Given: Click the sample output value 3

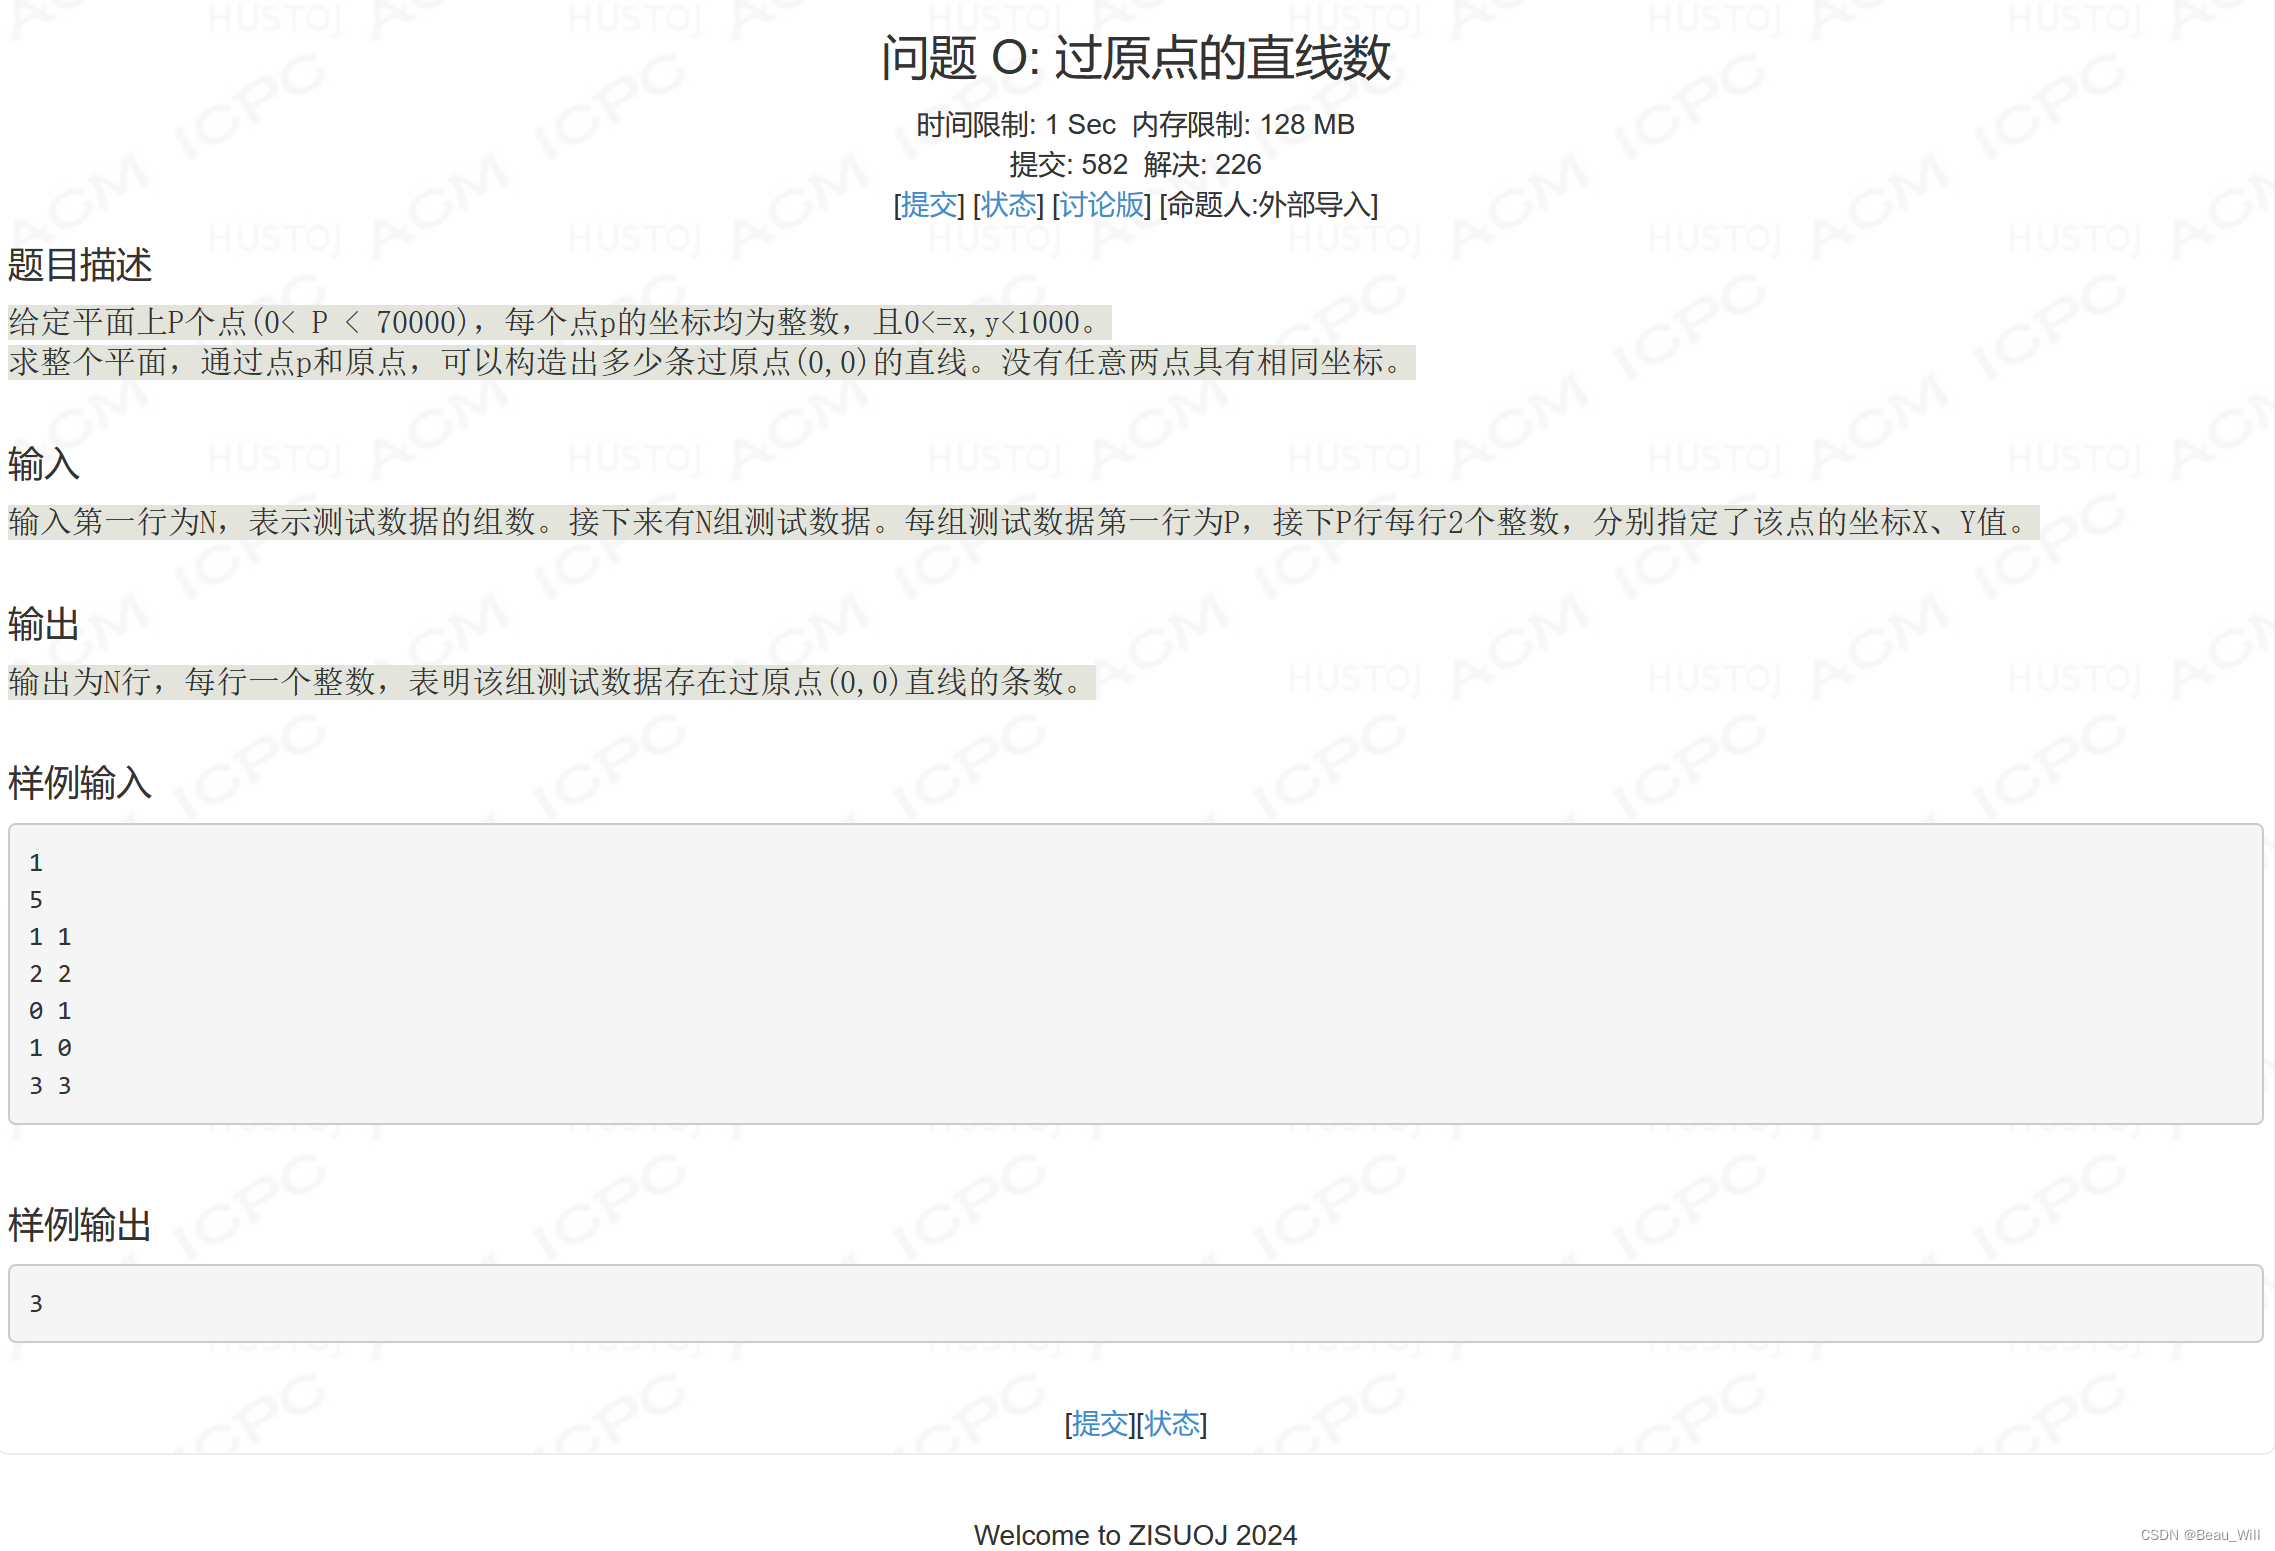Looking at the screenshot, I should (x=35, y=1303).
